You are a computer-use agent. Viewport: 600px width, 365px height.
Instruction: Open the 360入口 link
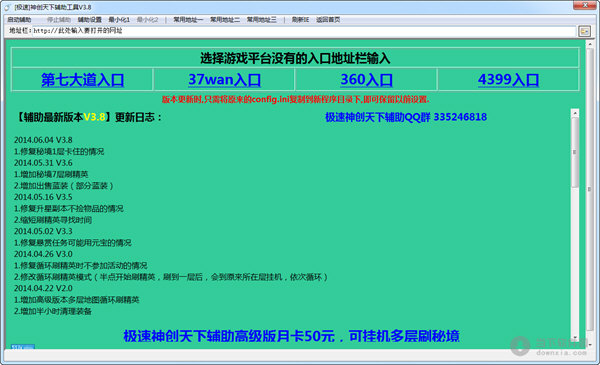click(366, 80)
